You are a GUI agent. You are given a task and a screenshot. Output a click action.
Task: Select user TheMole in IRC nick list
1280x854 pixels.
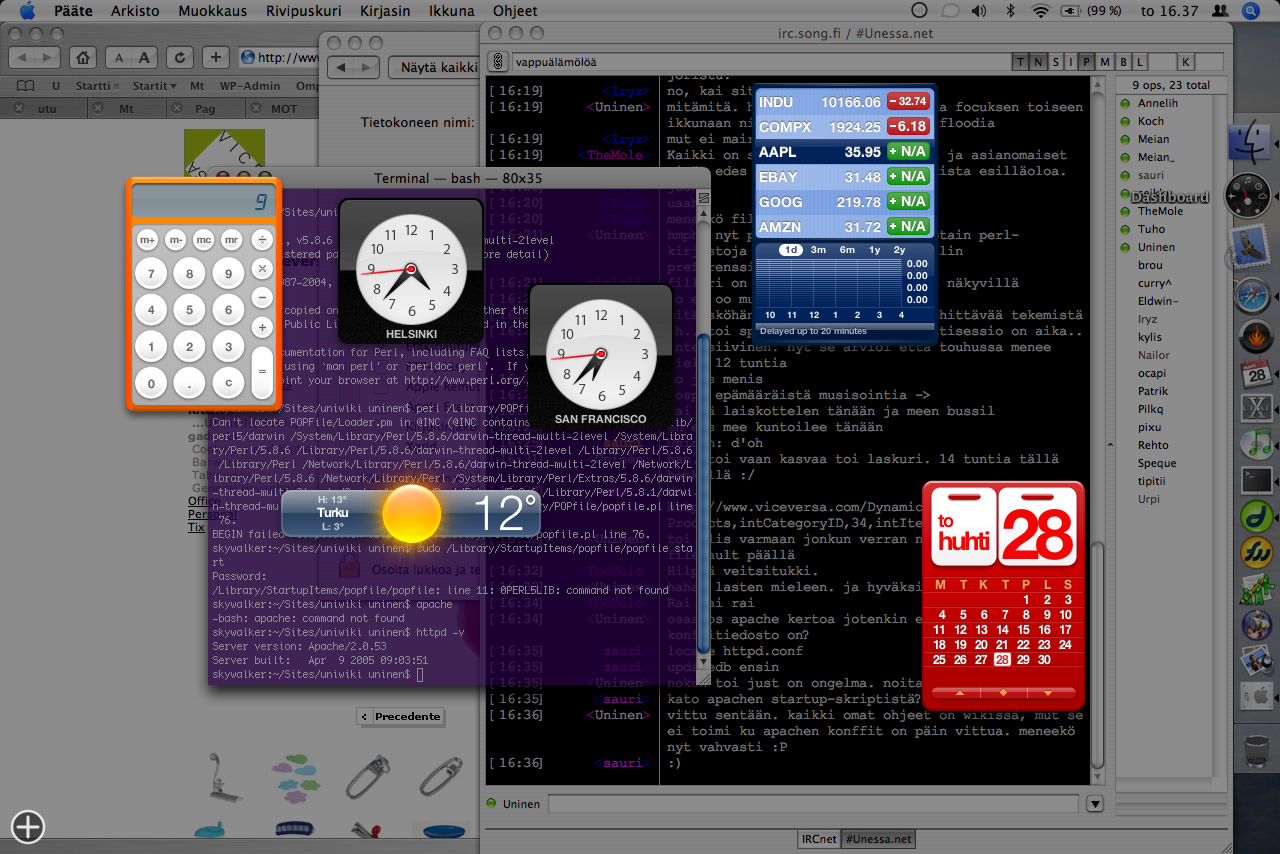(x=1160, y=211)
